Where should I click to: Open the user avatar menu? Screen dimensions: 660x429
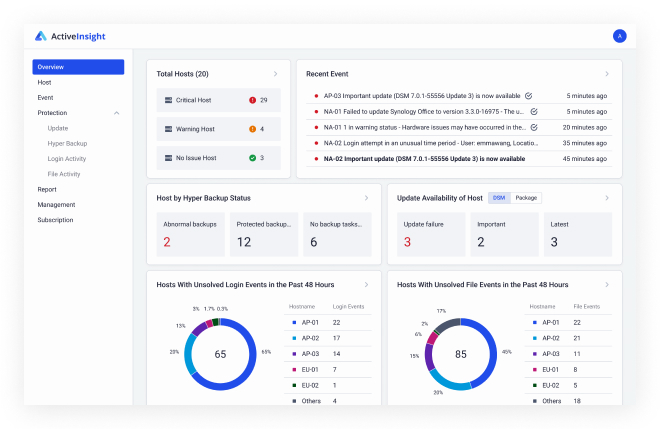coord(619,36)
